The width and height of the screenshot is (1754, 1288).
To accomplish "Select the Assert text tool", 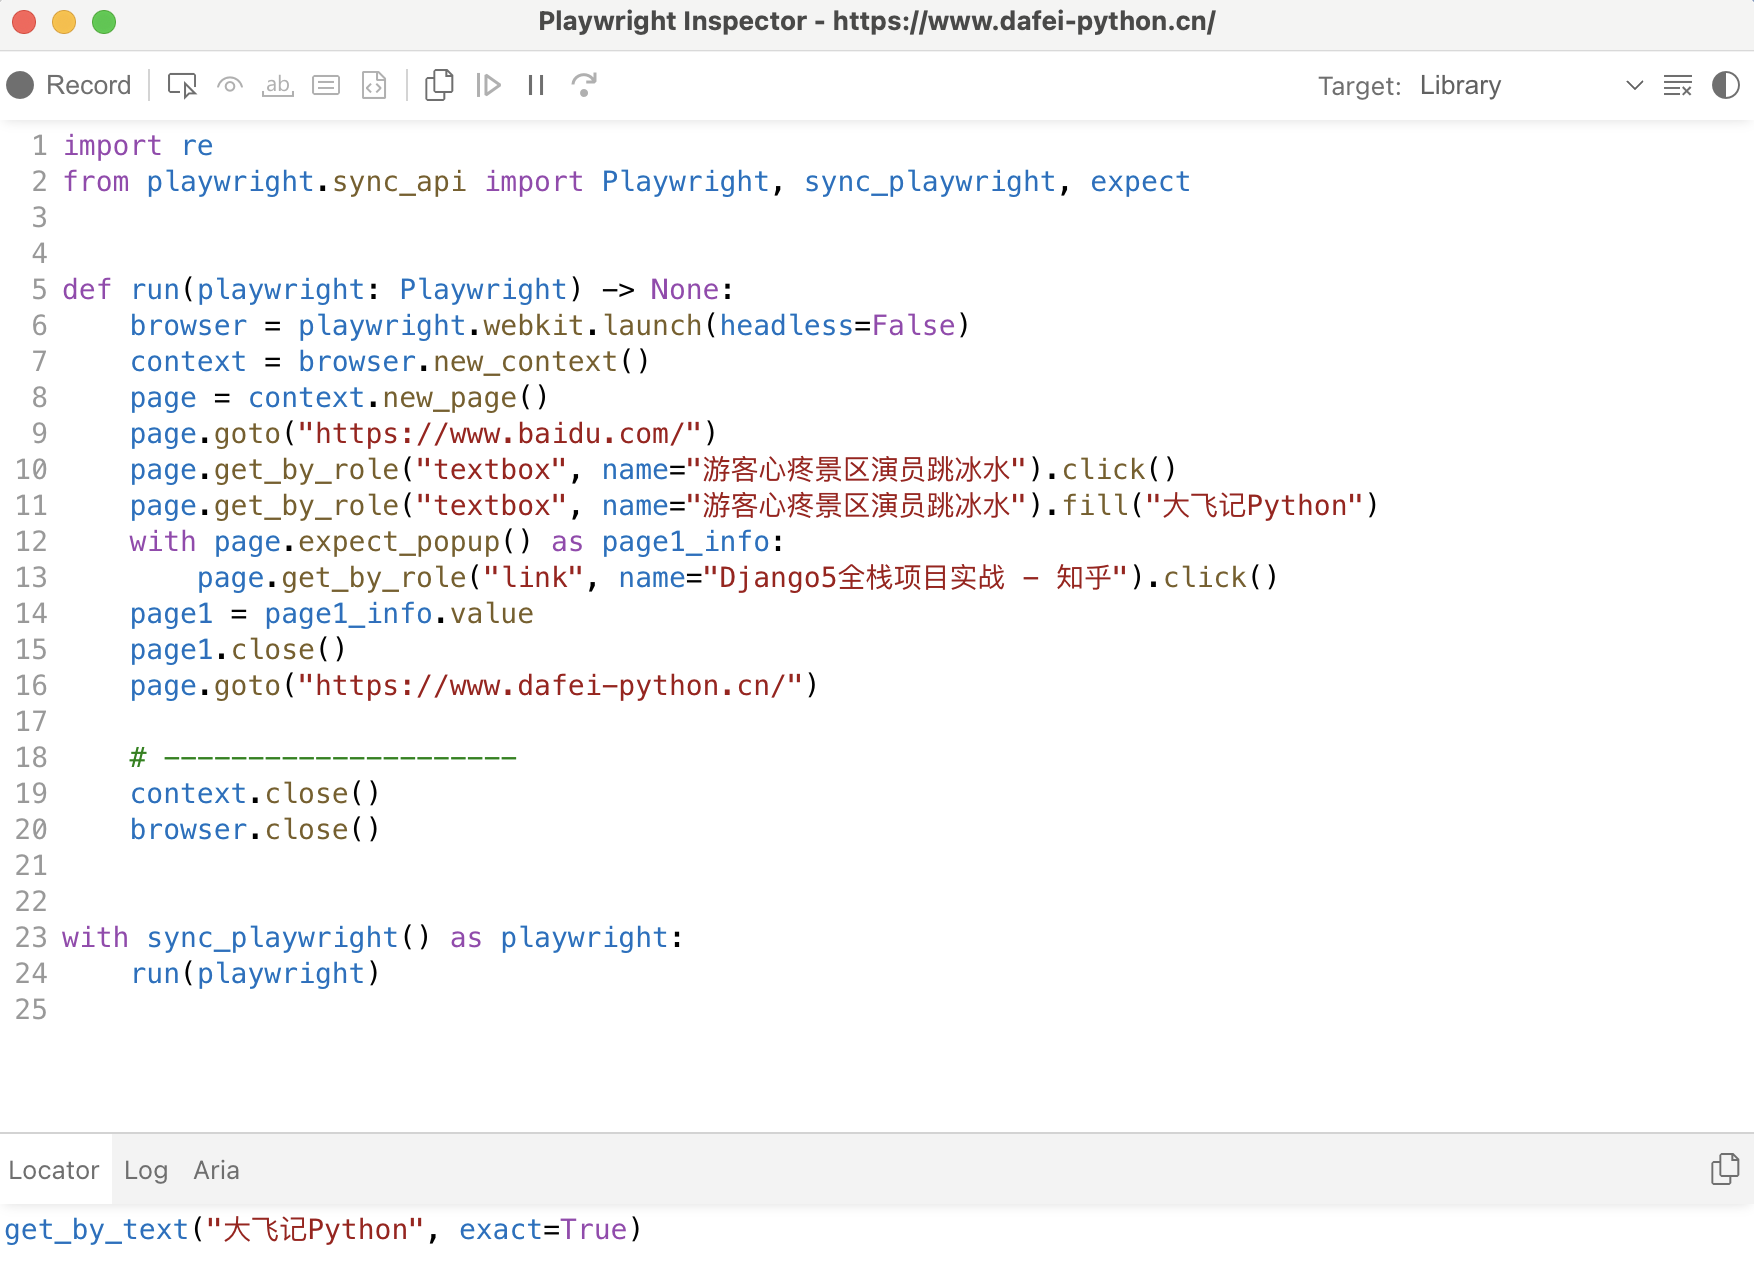I will pyautogui.click(x=278, y=85).
